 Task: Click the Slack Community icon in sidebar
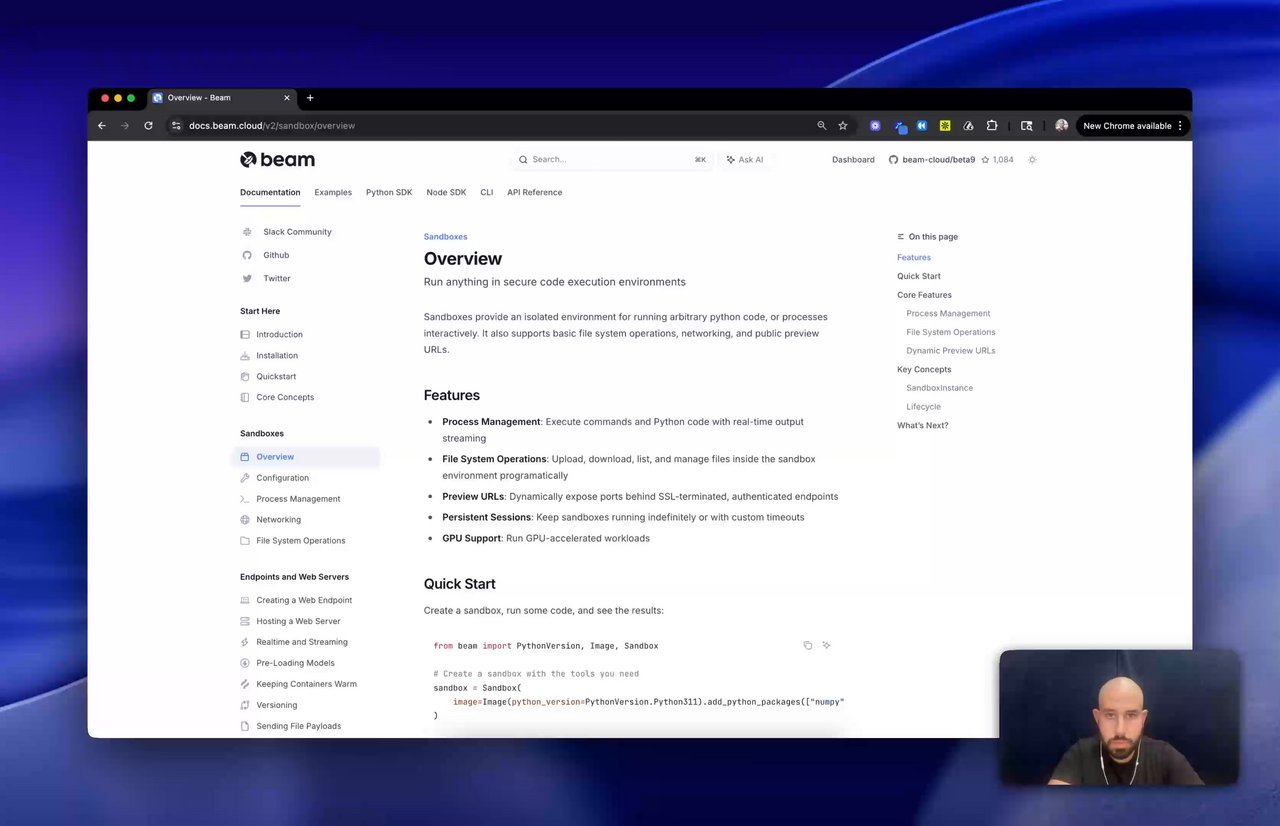pos(247,232)
